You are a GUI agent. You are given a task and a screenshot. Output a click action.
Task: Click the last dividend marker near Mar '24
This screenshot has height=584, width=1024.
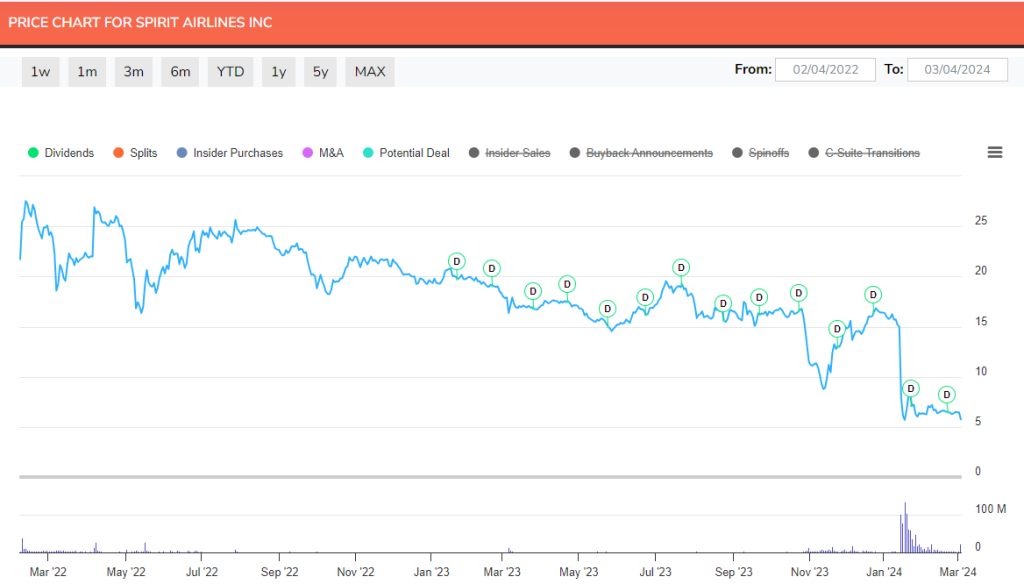[946, 394]
